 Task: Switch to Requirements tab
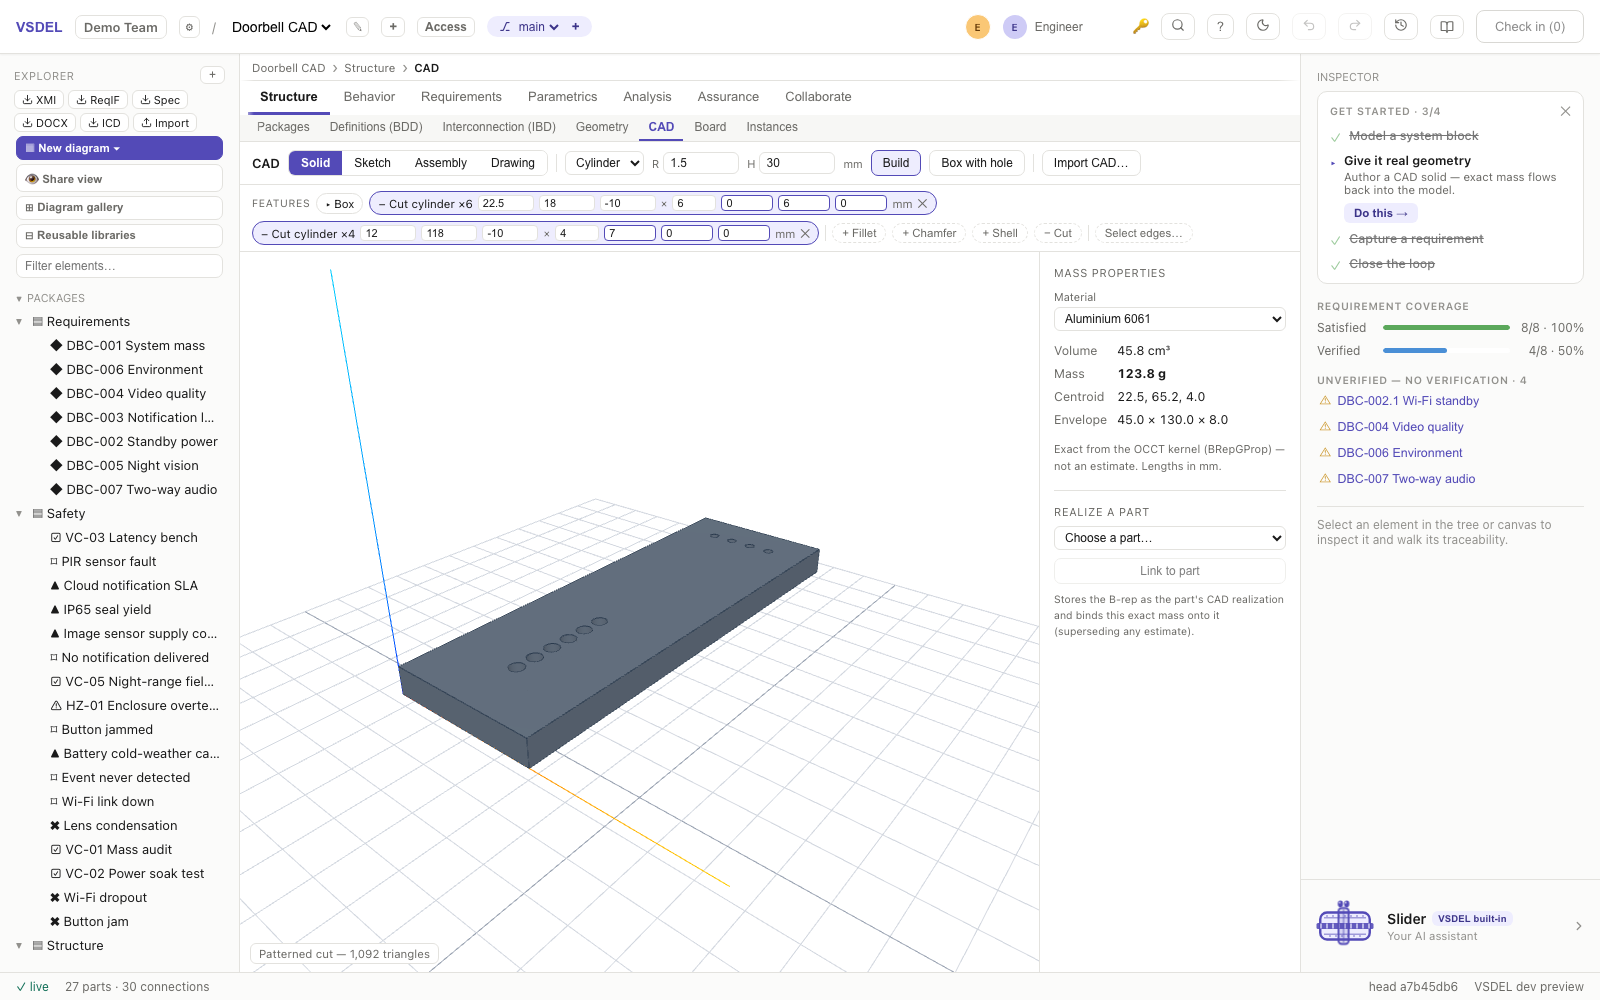tap(461, 97)
